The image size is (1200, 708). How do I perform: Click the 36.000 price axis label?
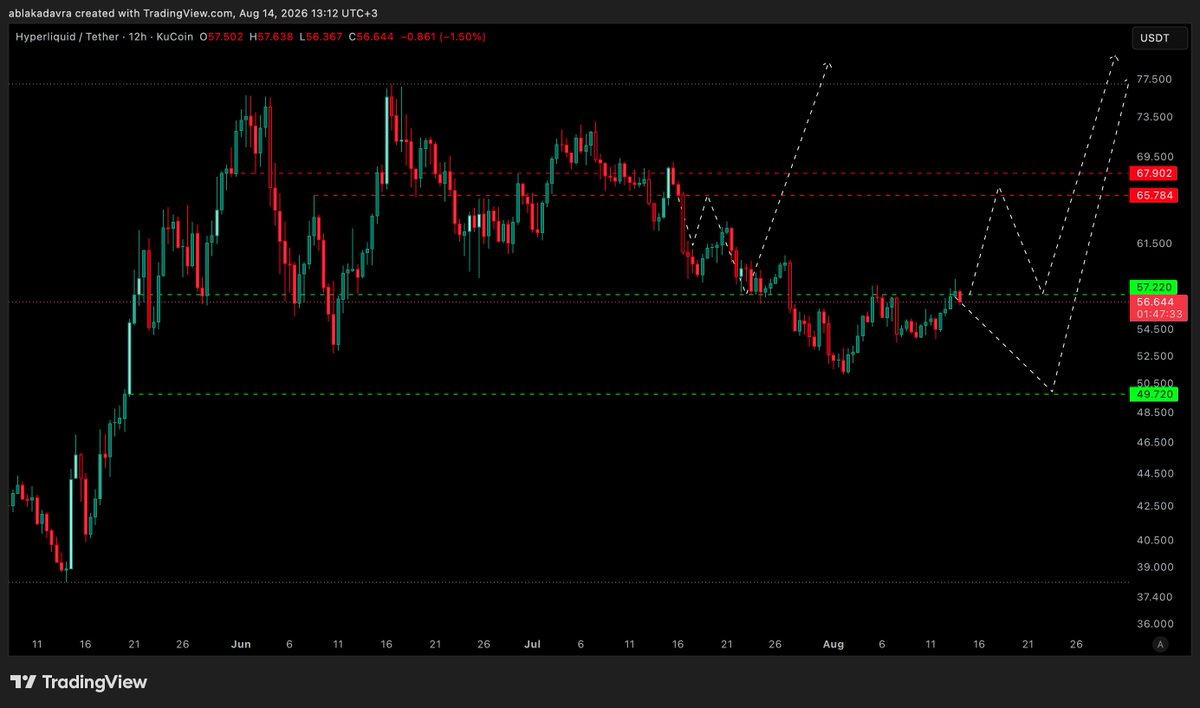coord(1153,624)
